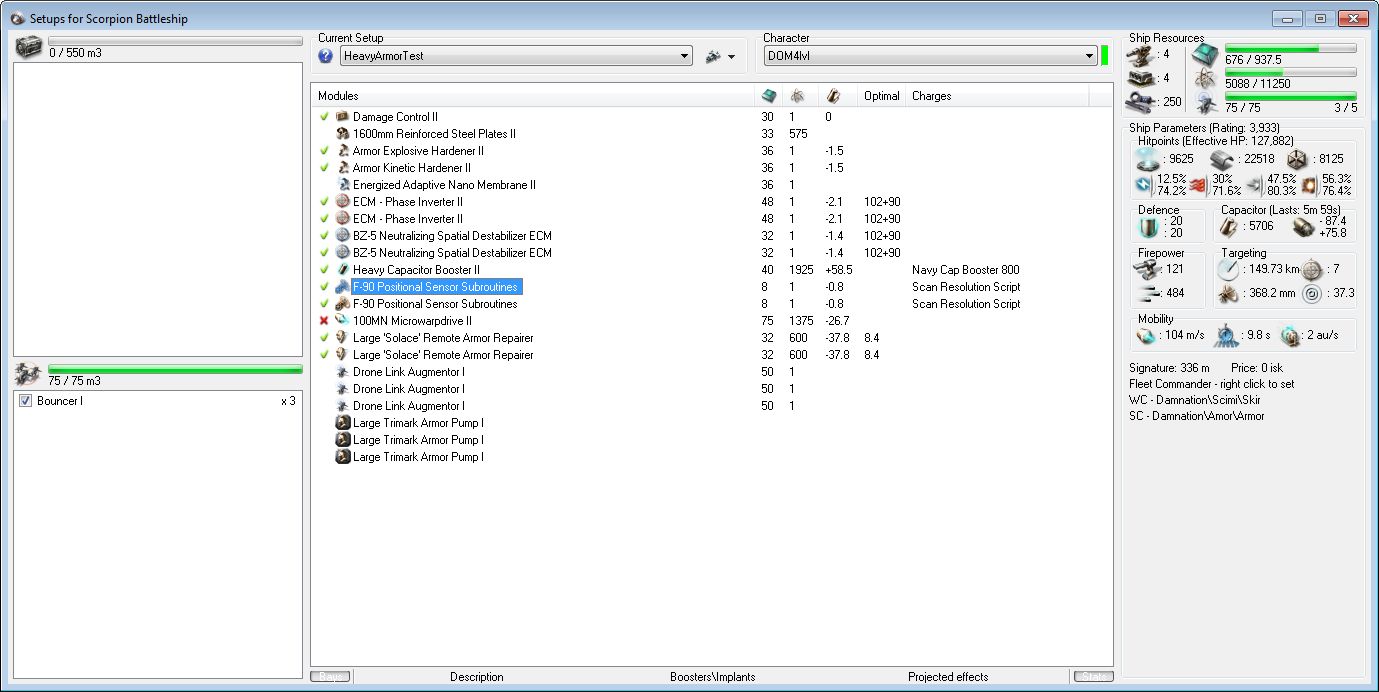Click the defence icon in the Defence group
This screenshot has height=692, width=1379.
[1146, 227]
